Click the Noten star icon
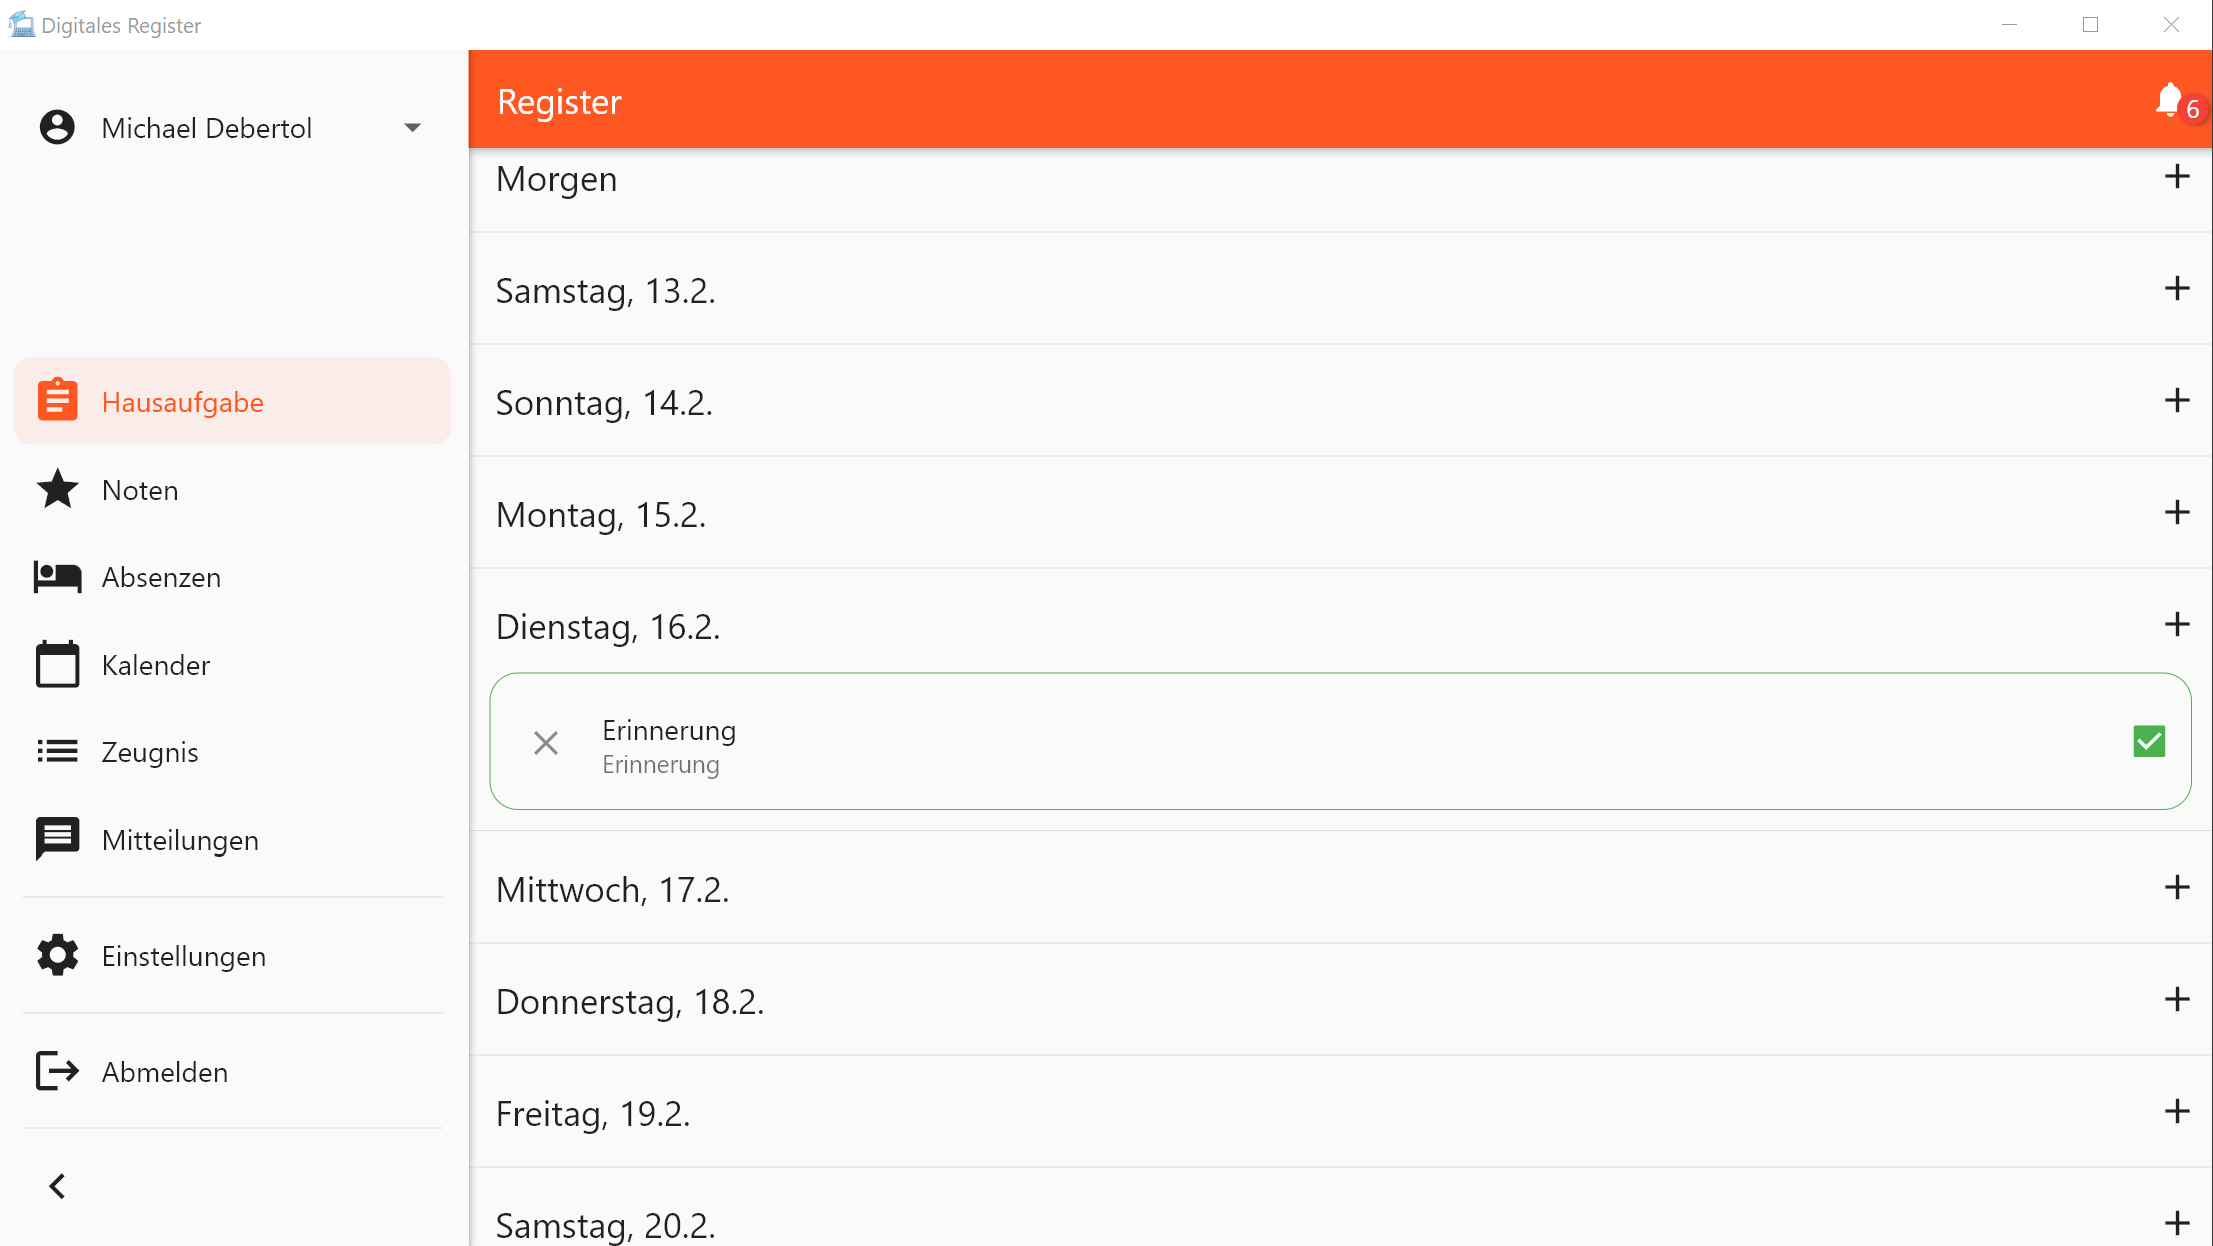 pyautogui.click(x=57, y=490)
